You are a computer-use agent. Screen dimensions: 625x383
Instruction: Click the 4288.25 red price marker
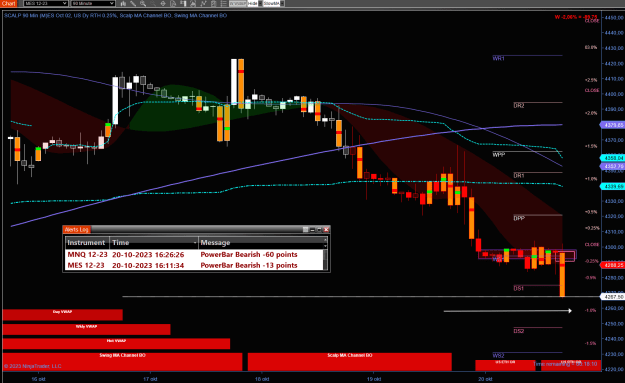(613, 265)
